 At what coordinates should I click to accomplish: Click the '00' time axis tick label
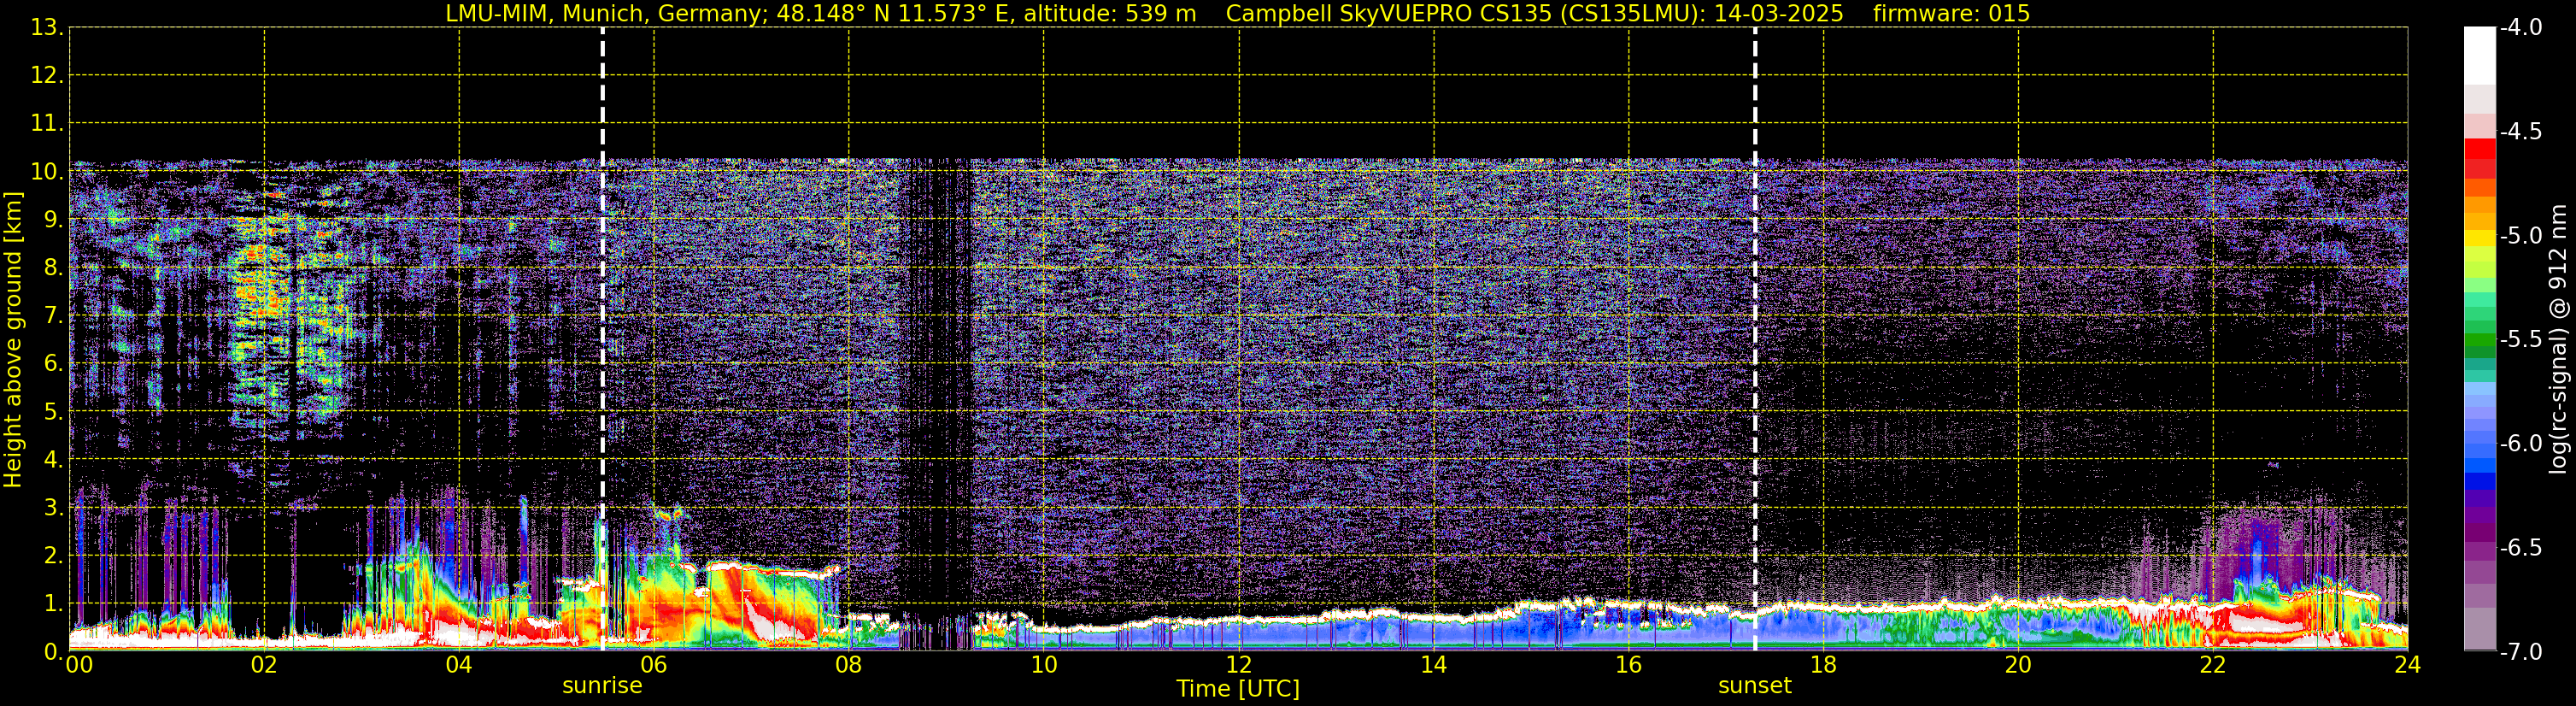[x=79, y=665]
